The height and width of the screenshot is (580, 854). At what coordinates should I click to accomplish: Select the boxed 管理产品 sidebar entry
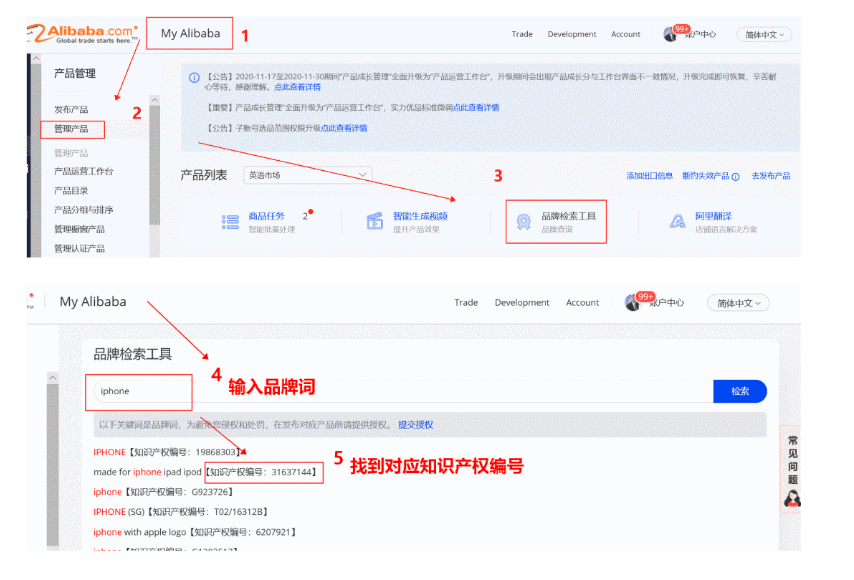(71, 129)
